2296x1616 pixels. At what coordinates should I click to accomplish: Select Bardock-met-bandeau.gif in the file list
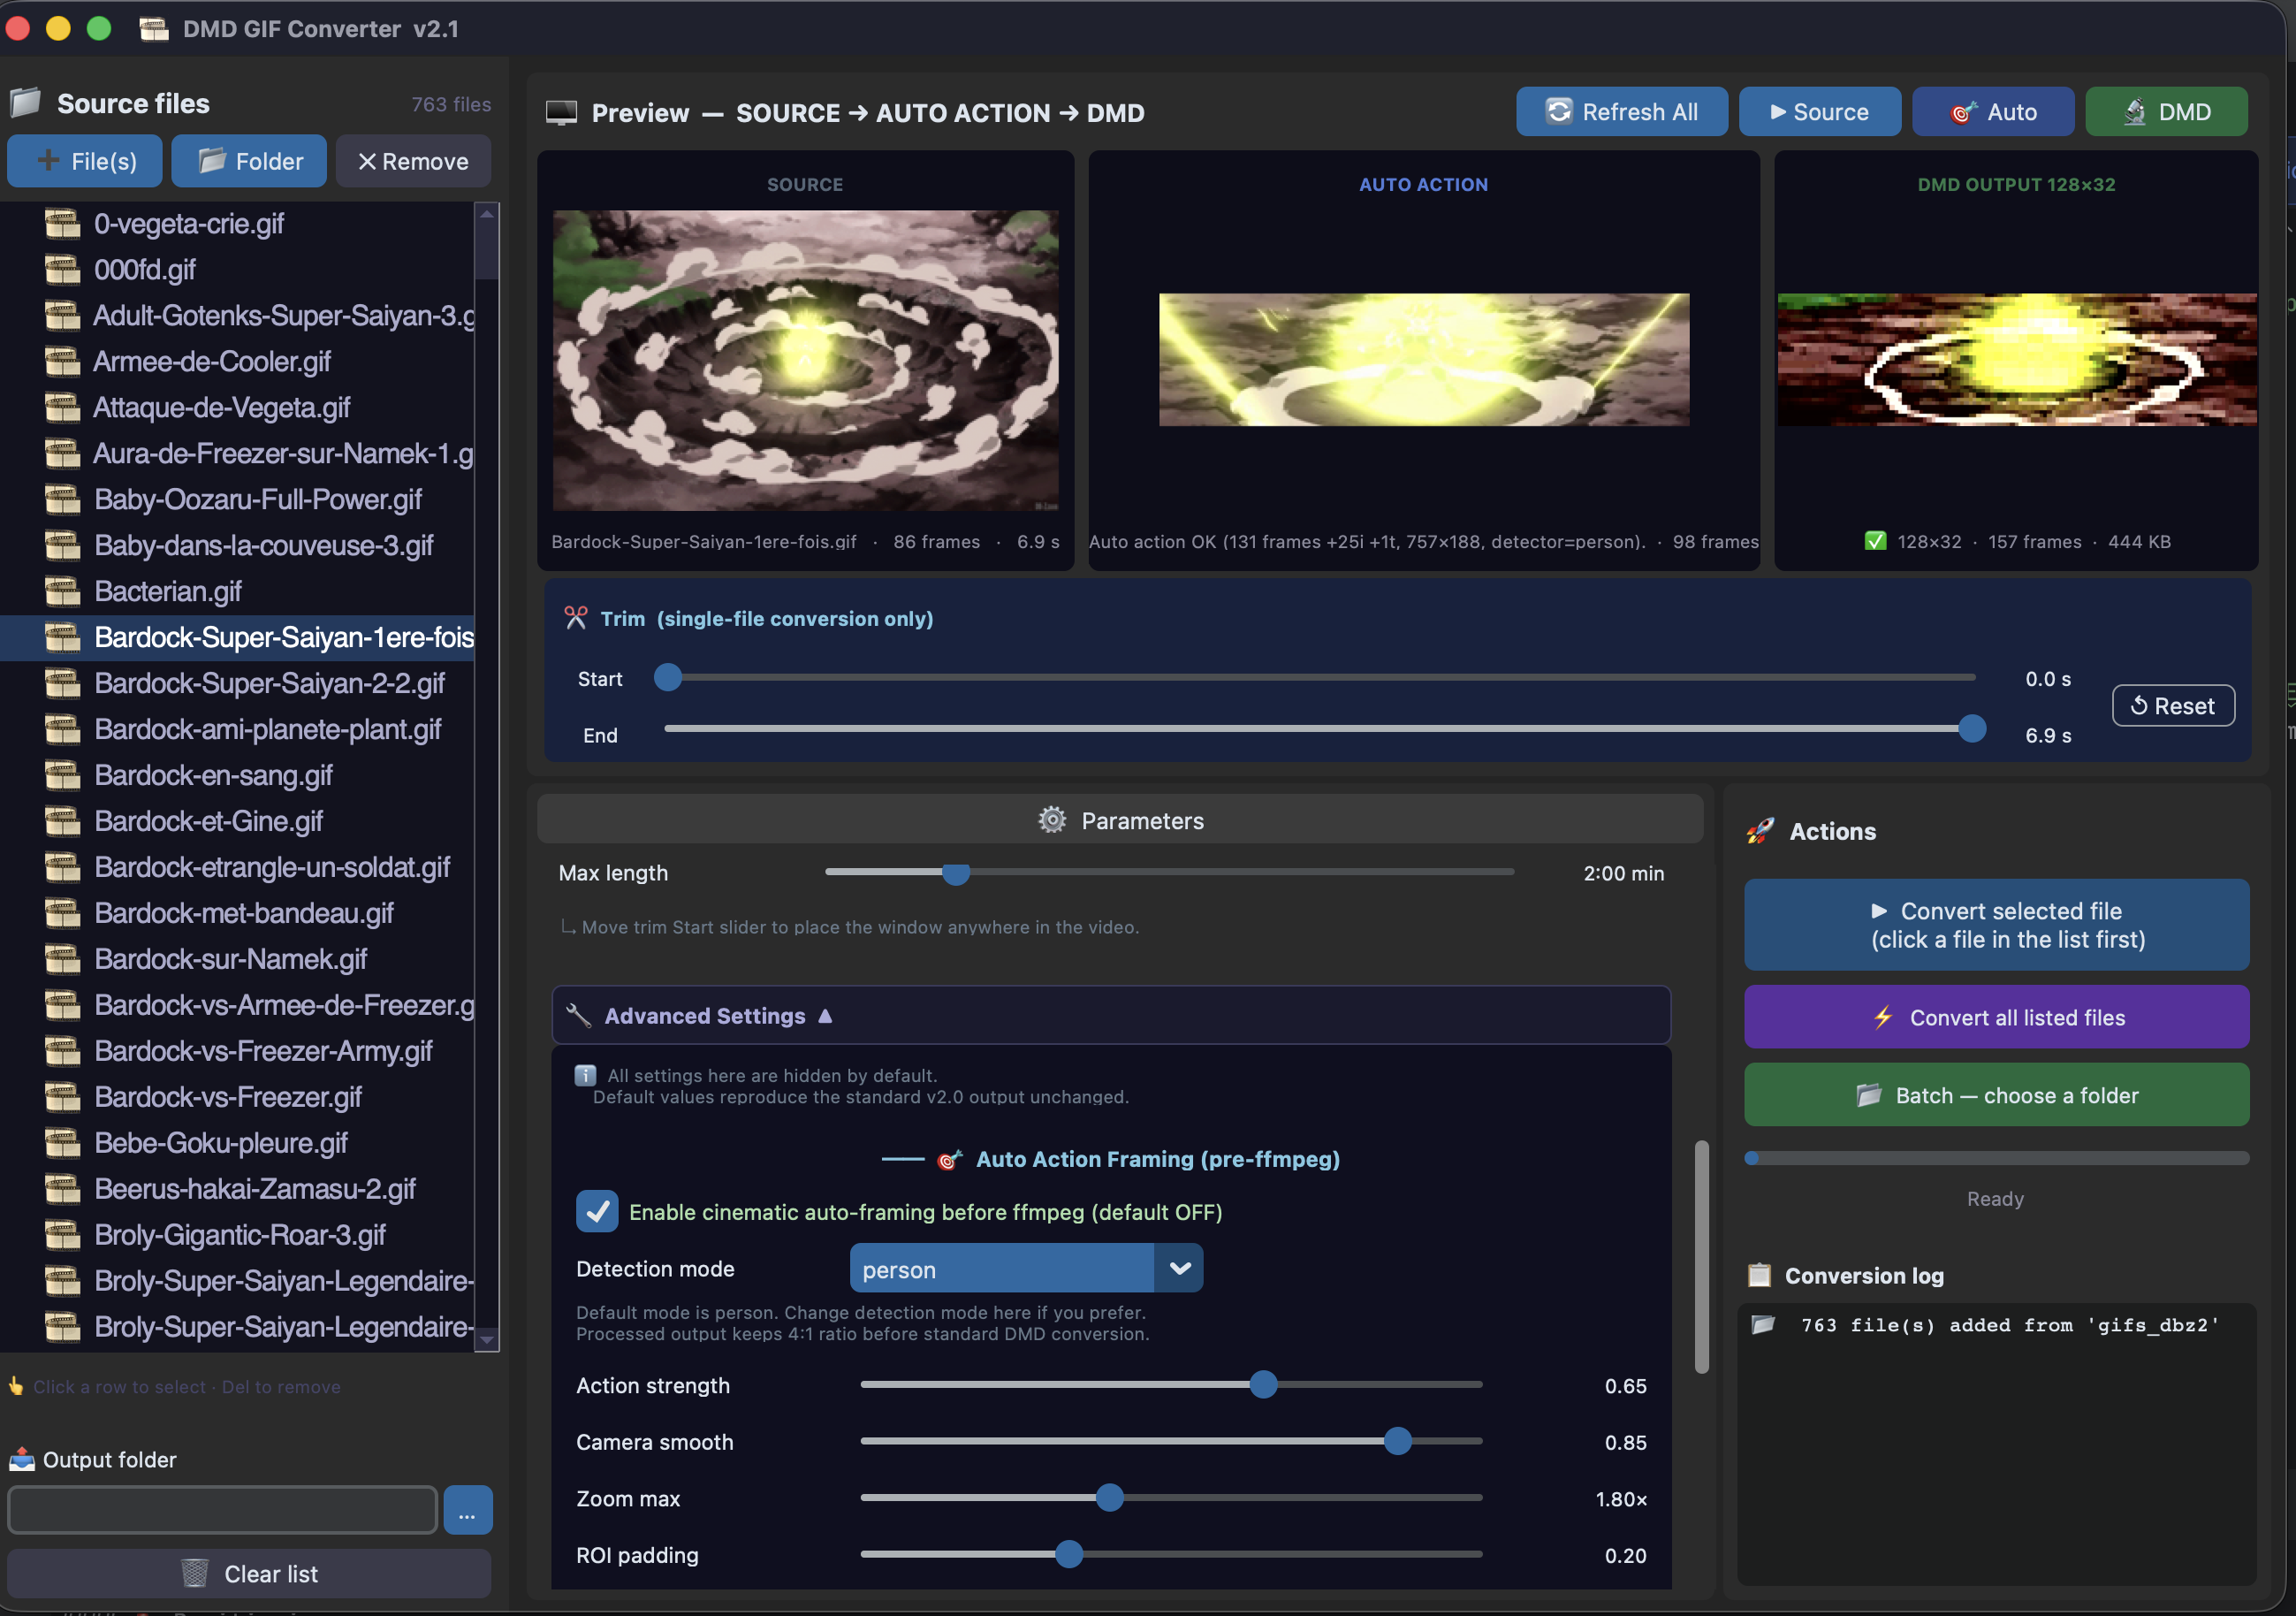tap(237, 914)
